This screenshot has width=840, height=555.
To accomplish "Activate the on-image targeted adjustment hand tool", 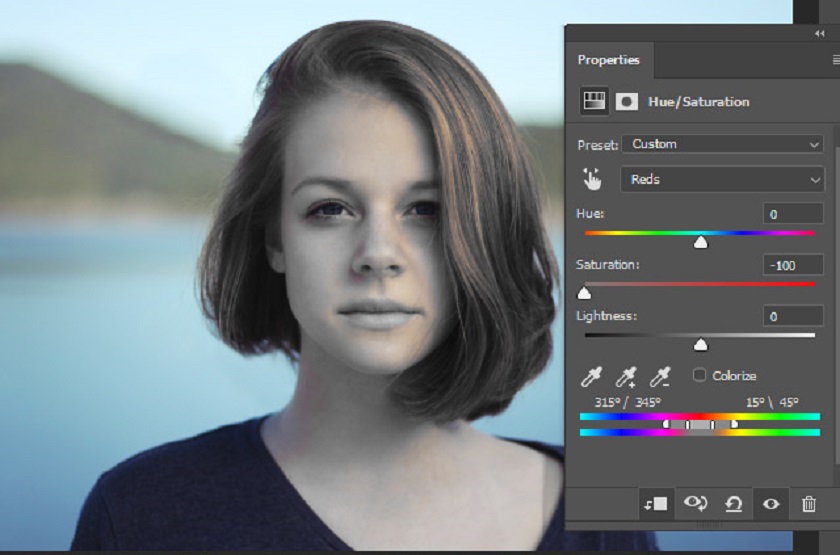I will tap(594, 180).
